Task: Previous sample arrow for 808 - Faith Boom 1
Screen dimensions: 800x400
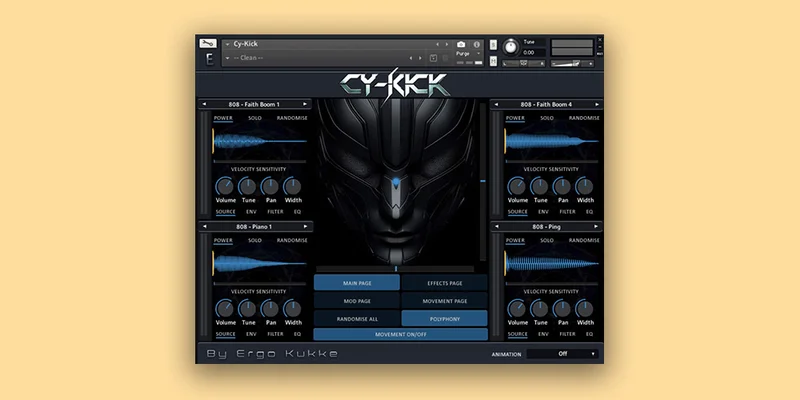Action: [x=204, y=104]
